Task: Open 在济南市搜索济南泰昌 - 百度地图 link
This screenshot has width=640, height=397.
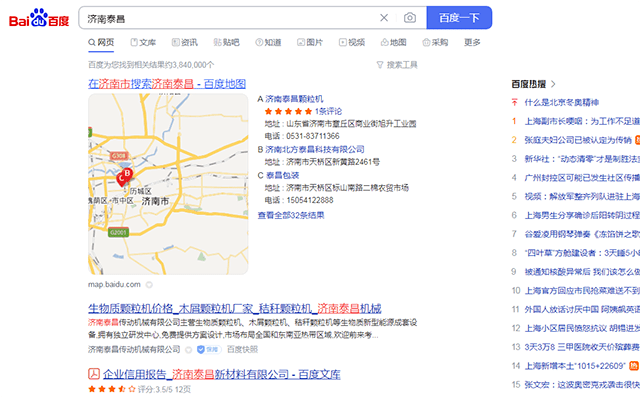Action: point(167,84)
